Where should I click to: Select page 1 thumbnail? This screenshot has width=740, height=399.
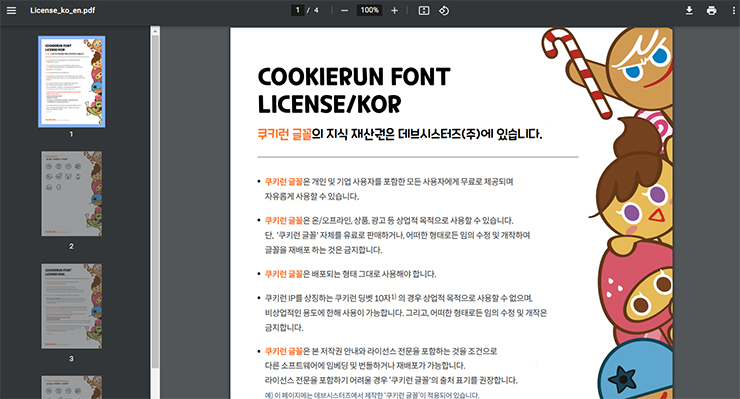[x=72, y=82]
